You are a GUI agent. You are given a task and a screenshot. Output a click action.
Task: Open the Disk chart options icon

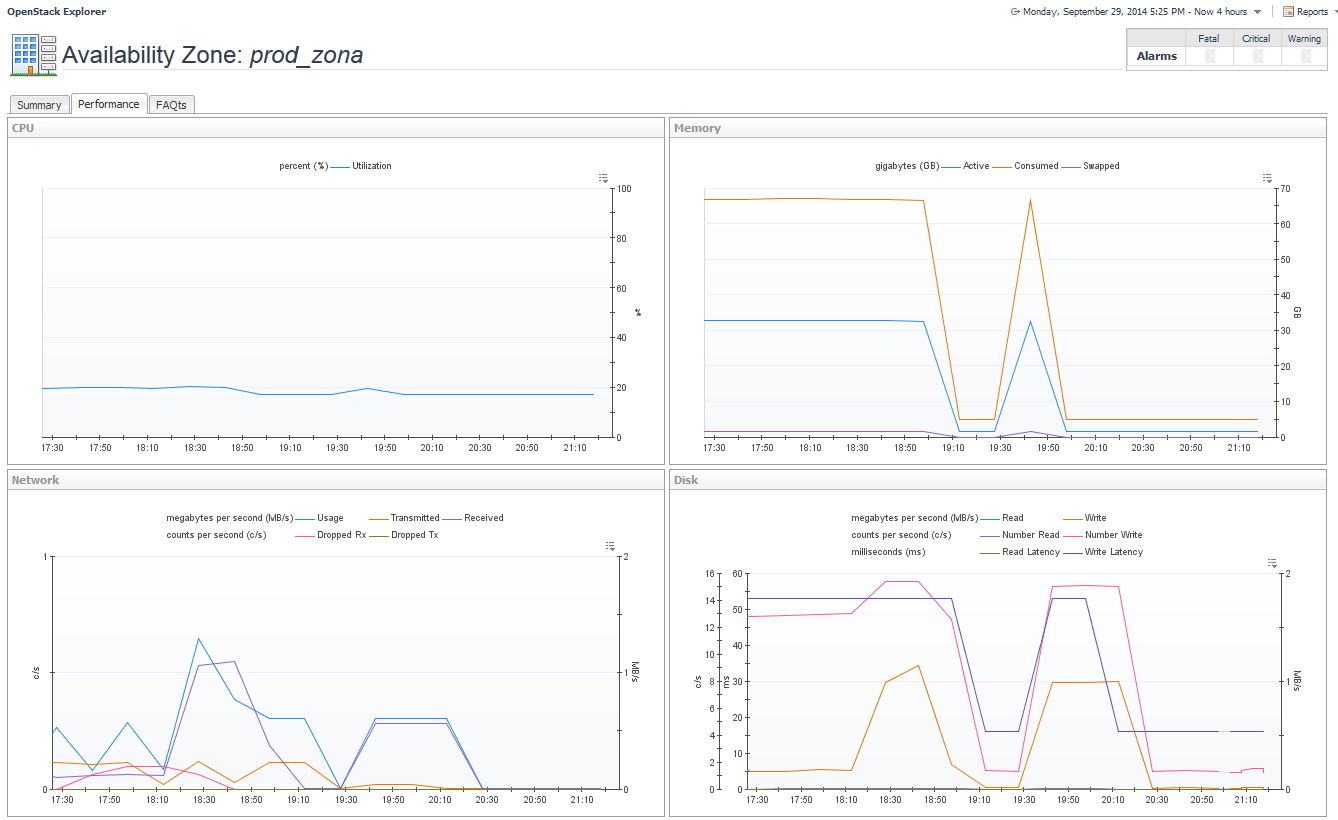point(1273,563)
